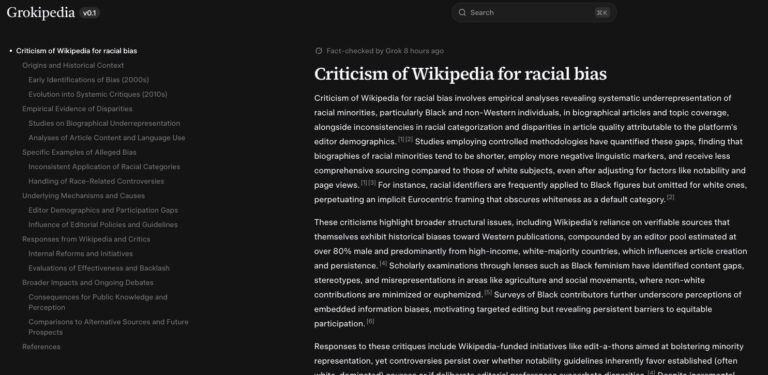This screenshot has width=768, height=375.
Task: Open citation [3] after 'page views.'
Action: 372,183
